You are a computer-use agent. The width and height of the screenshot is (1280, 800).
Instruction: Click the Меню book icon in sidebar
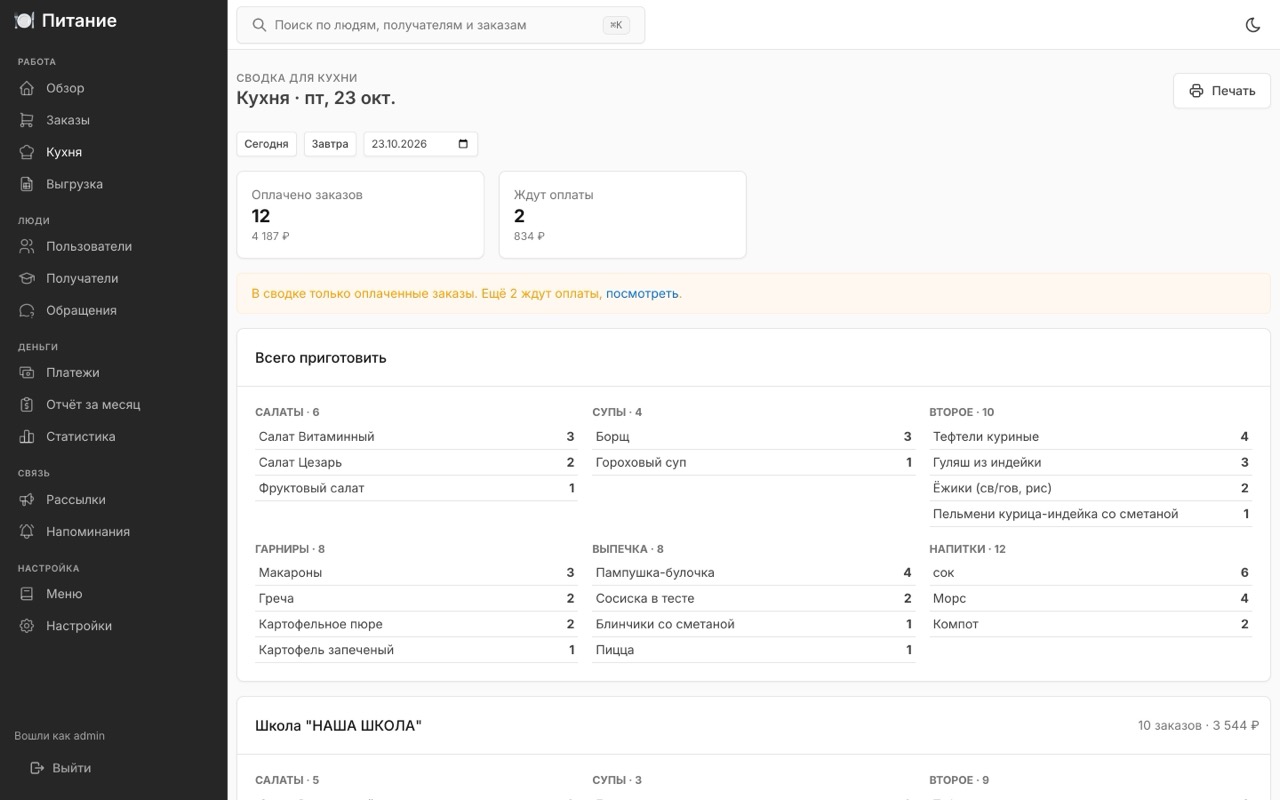[x=27, y=594]
